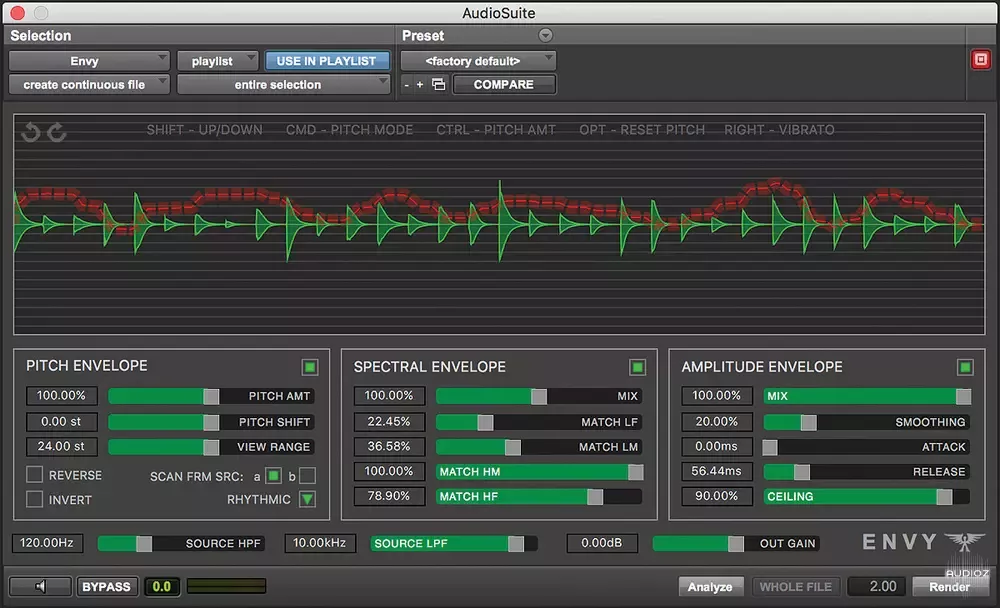Click the CEILING slider
Image resolution: width=1000 pixels, height=608 pixels.
(867, 496)
